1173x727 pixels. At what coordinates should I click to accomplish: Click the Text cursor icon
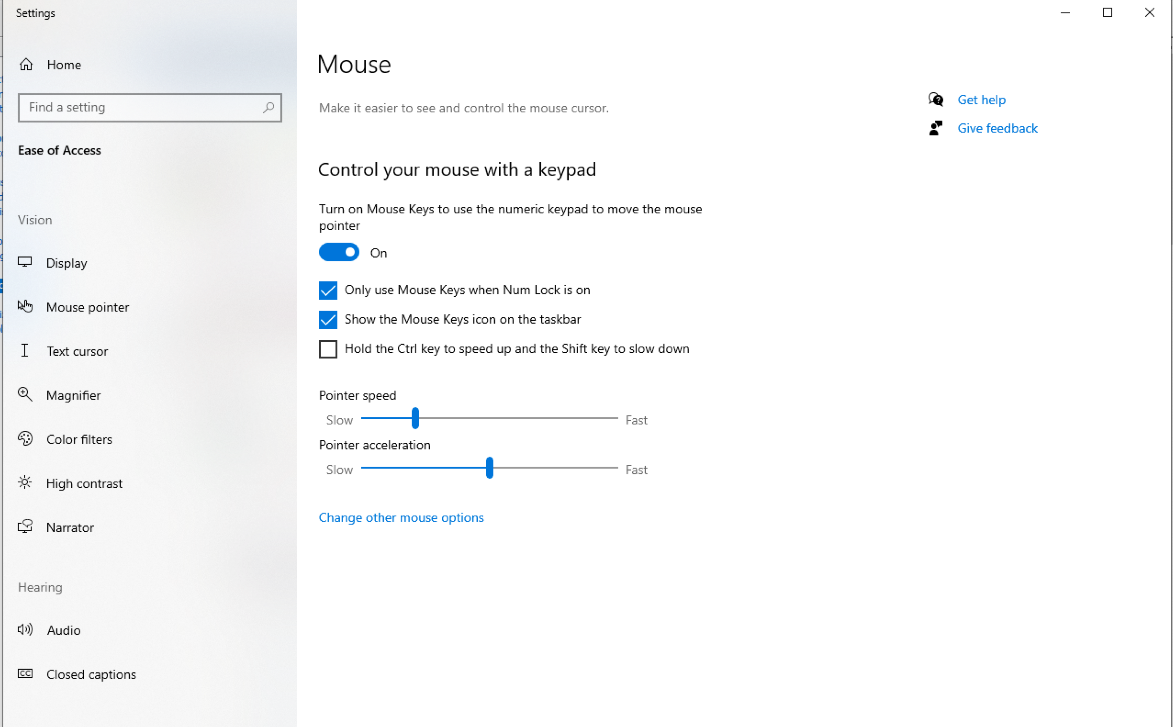coord(26,351)
